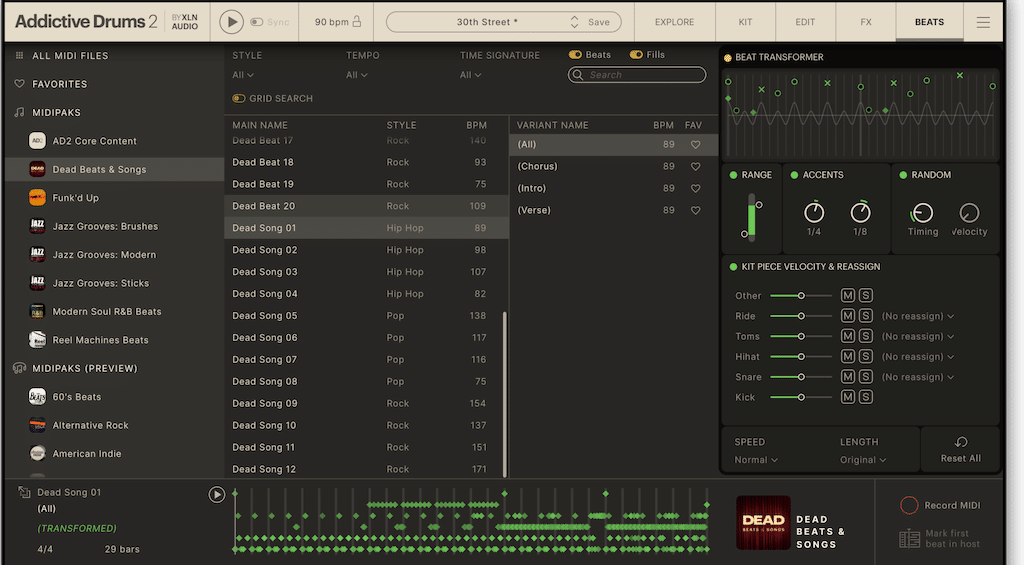Image resolution: width=1024 pixels, height=565 pixels.
Task: Open the hamburger menu
Action: [x=983, y=22]
